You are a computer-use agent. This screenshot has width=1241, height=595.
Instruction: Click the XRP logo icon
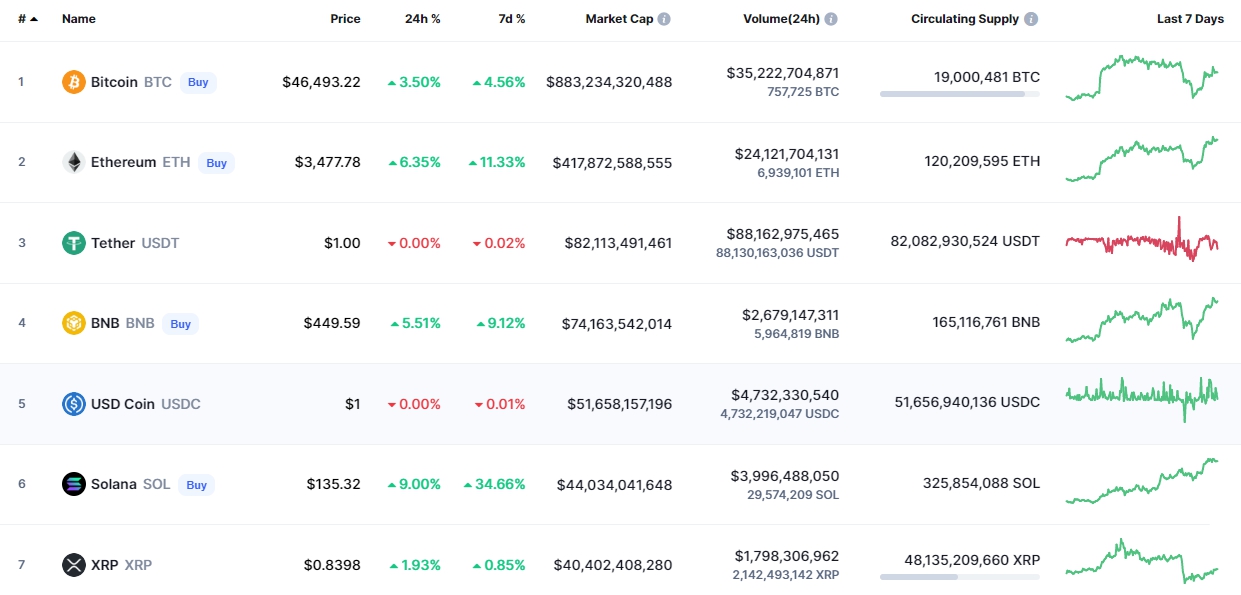click(x=74, y=565)
